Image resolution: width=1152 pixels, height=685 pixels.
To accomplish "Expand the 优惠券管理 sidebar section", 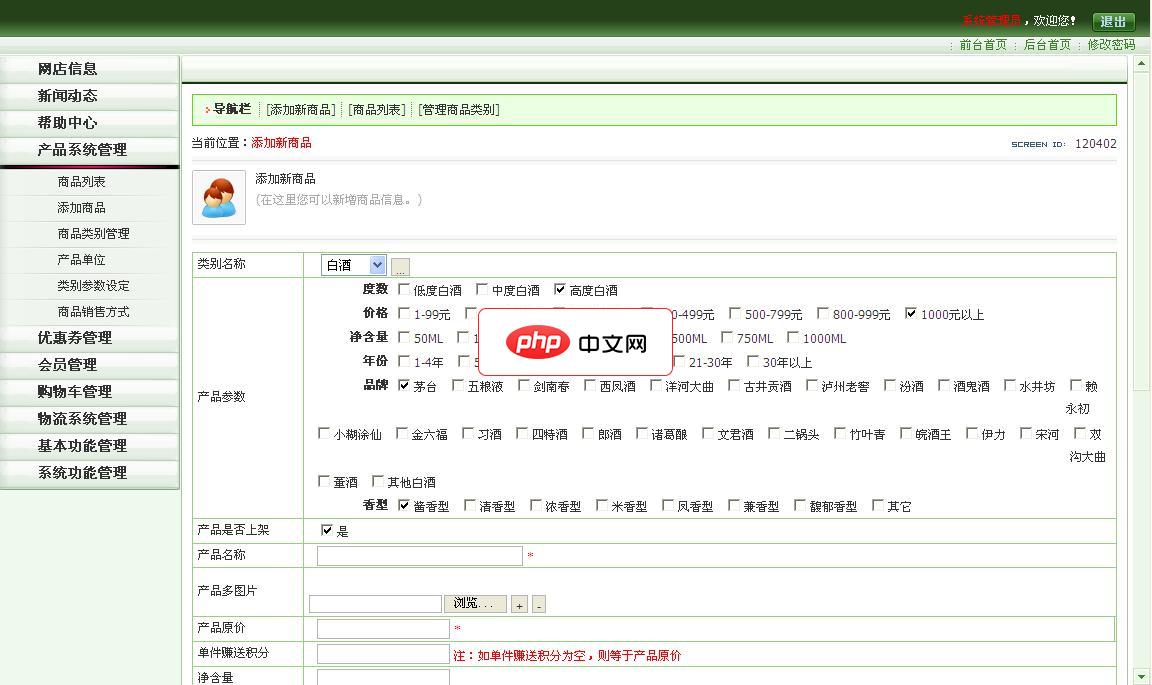I will tap(90, 337).
